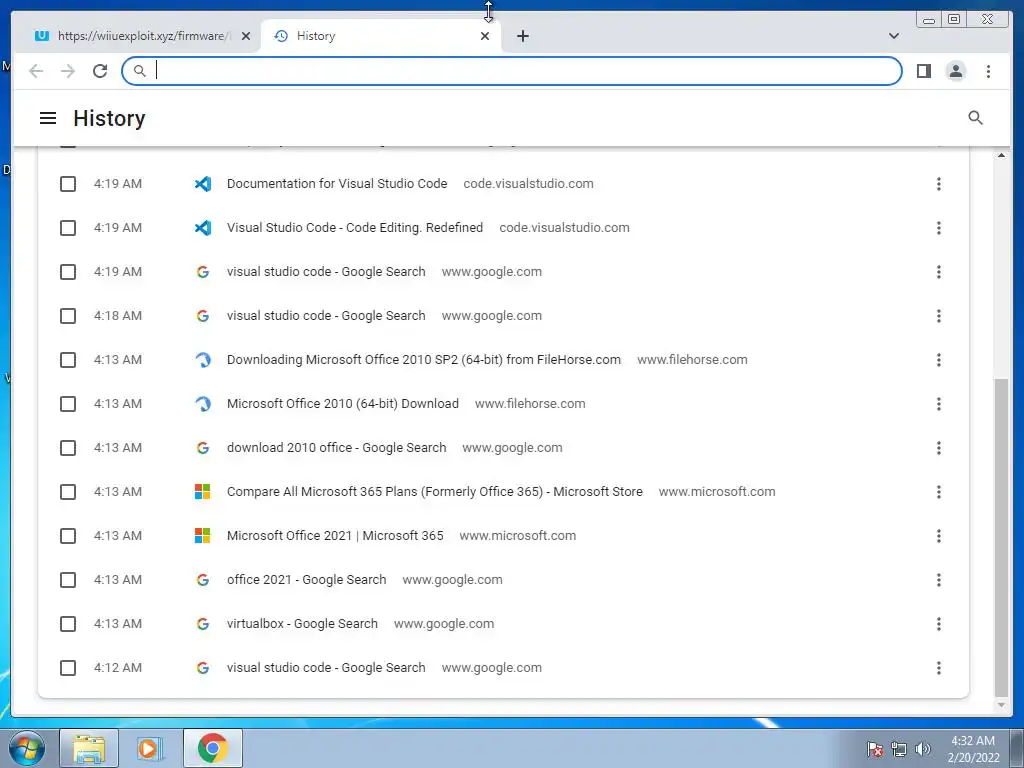1024x768 pixels.
Task: Open more actions for virtualbox Google Search
Action: 938,624
